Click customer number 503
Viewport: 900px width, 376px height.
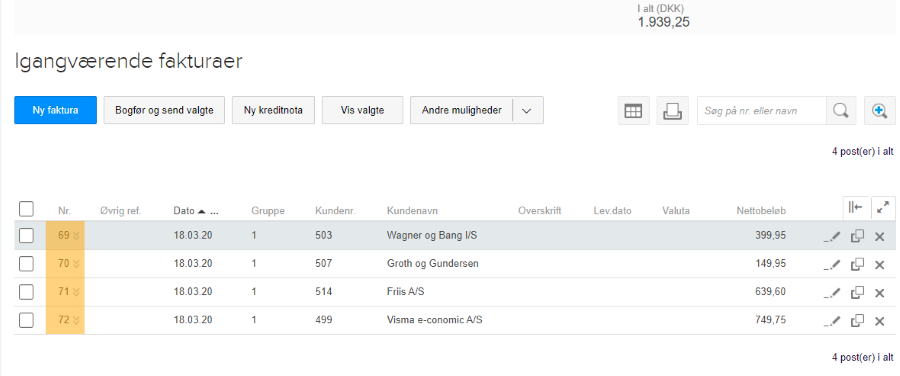pos(324,235)
